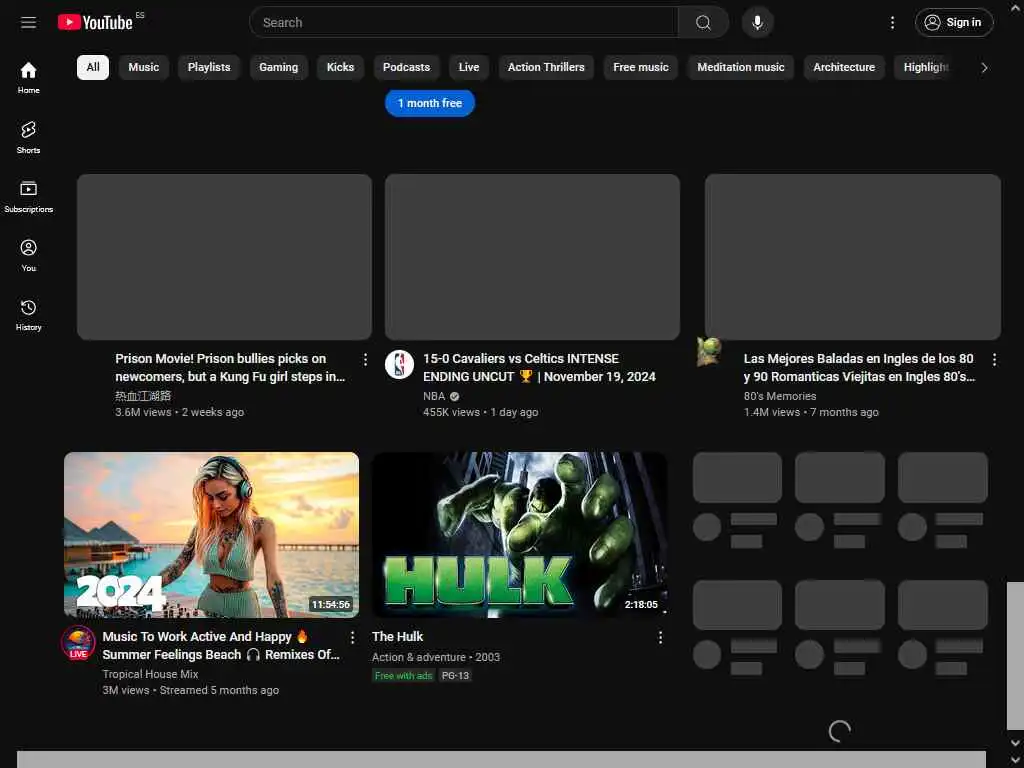Select the Kicks filter chip
The width and height of the screenshot is (1024, 768).
pyautogui.click(x=340, y=67)
